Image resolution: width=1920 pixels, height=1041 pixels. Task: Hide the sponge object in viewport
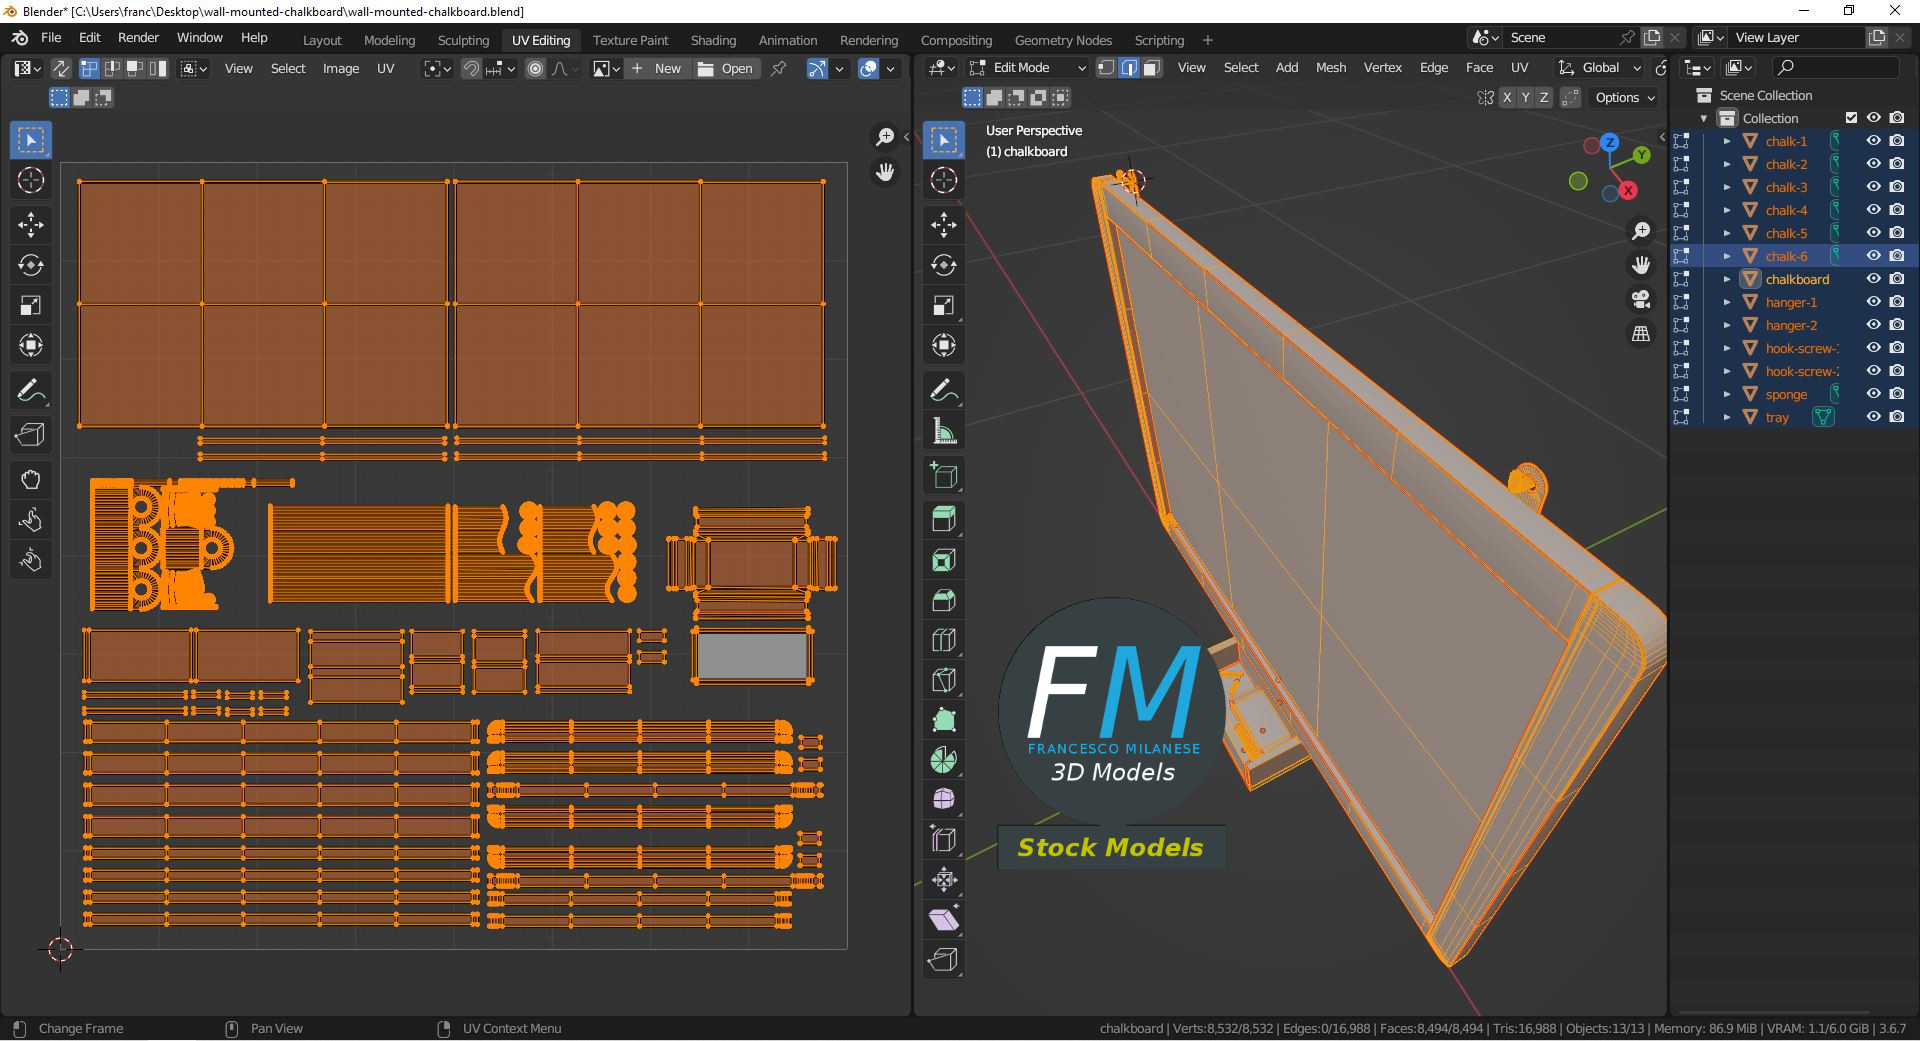point(1873,394)
